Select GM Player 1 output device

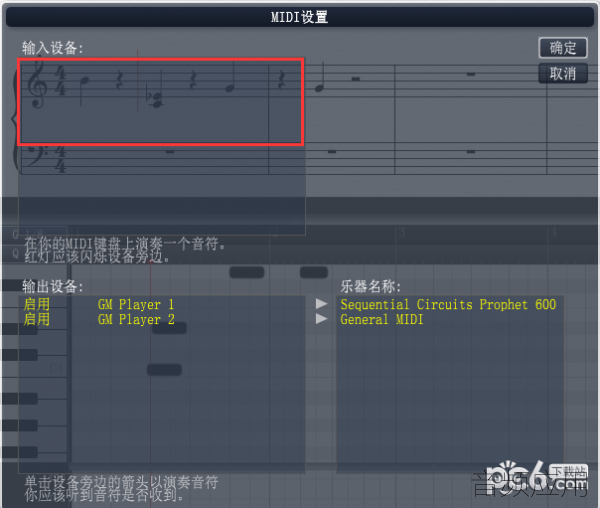click(x=136, y=304)
